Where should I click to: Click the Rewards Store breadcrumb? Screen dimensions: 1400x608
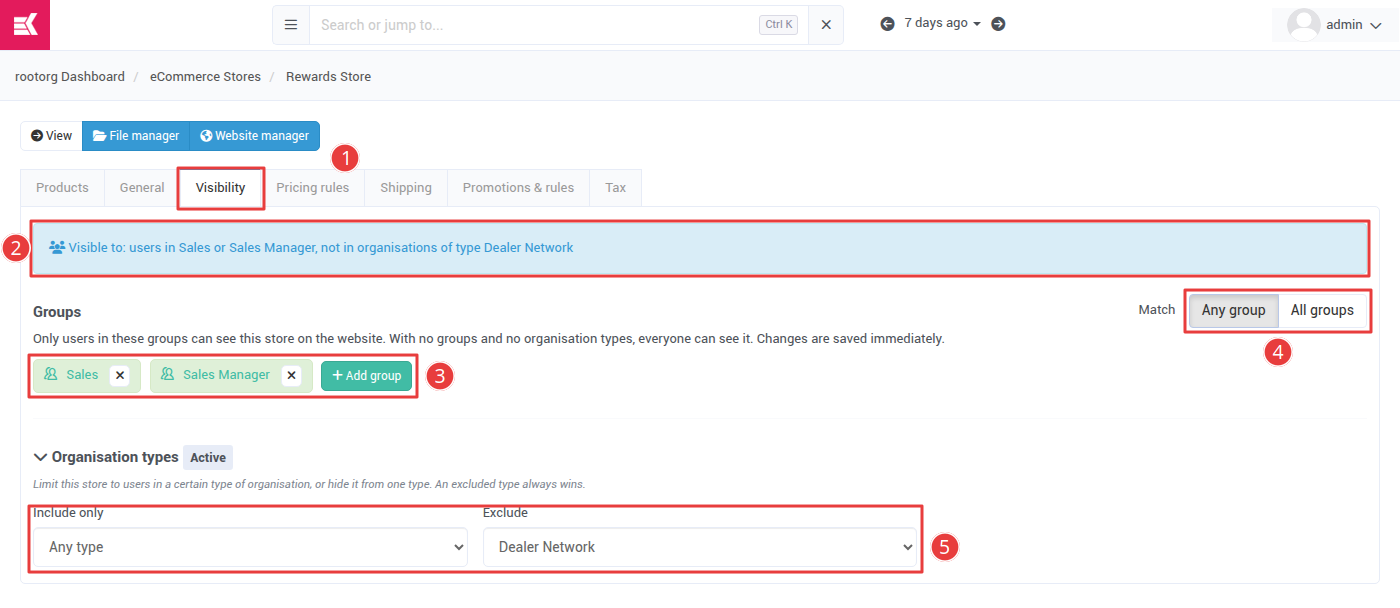click(328, 77)
